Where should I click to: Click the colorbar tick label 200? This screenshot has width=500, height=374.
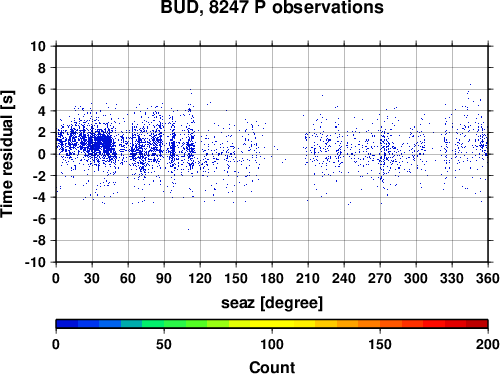(x=488, y=344)
